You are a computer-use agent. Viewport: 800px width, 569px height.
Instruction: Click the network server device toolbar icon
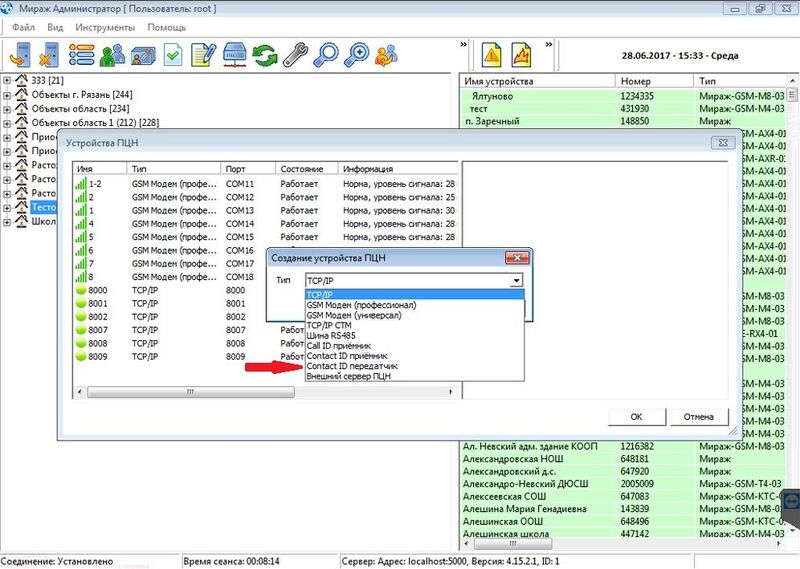[234, 54]
